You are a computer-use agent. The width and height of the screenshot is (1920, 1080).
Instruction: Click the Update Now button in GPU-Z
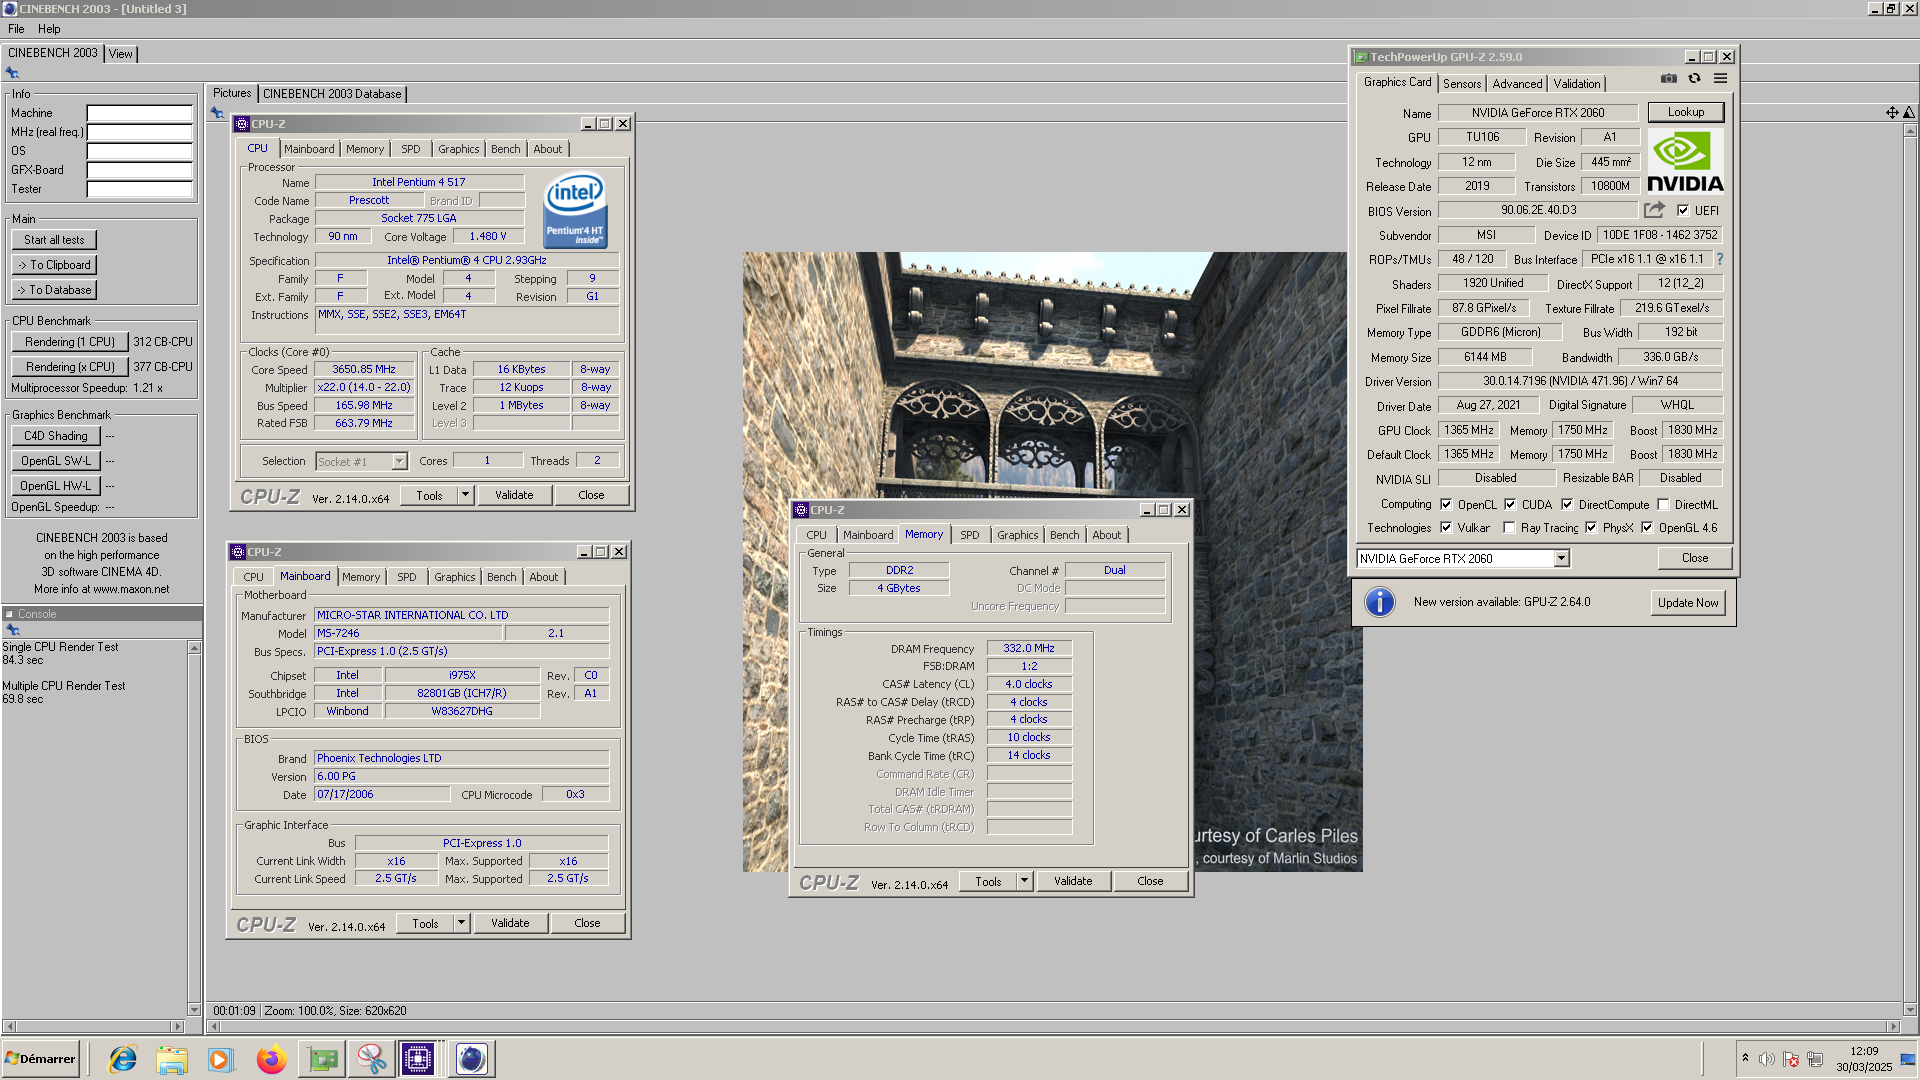(1688, 602)
